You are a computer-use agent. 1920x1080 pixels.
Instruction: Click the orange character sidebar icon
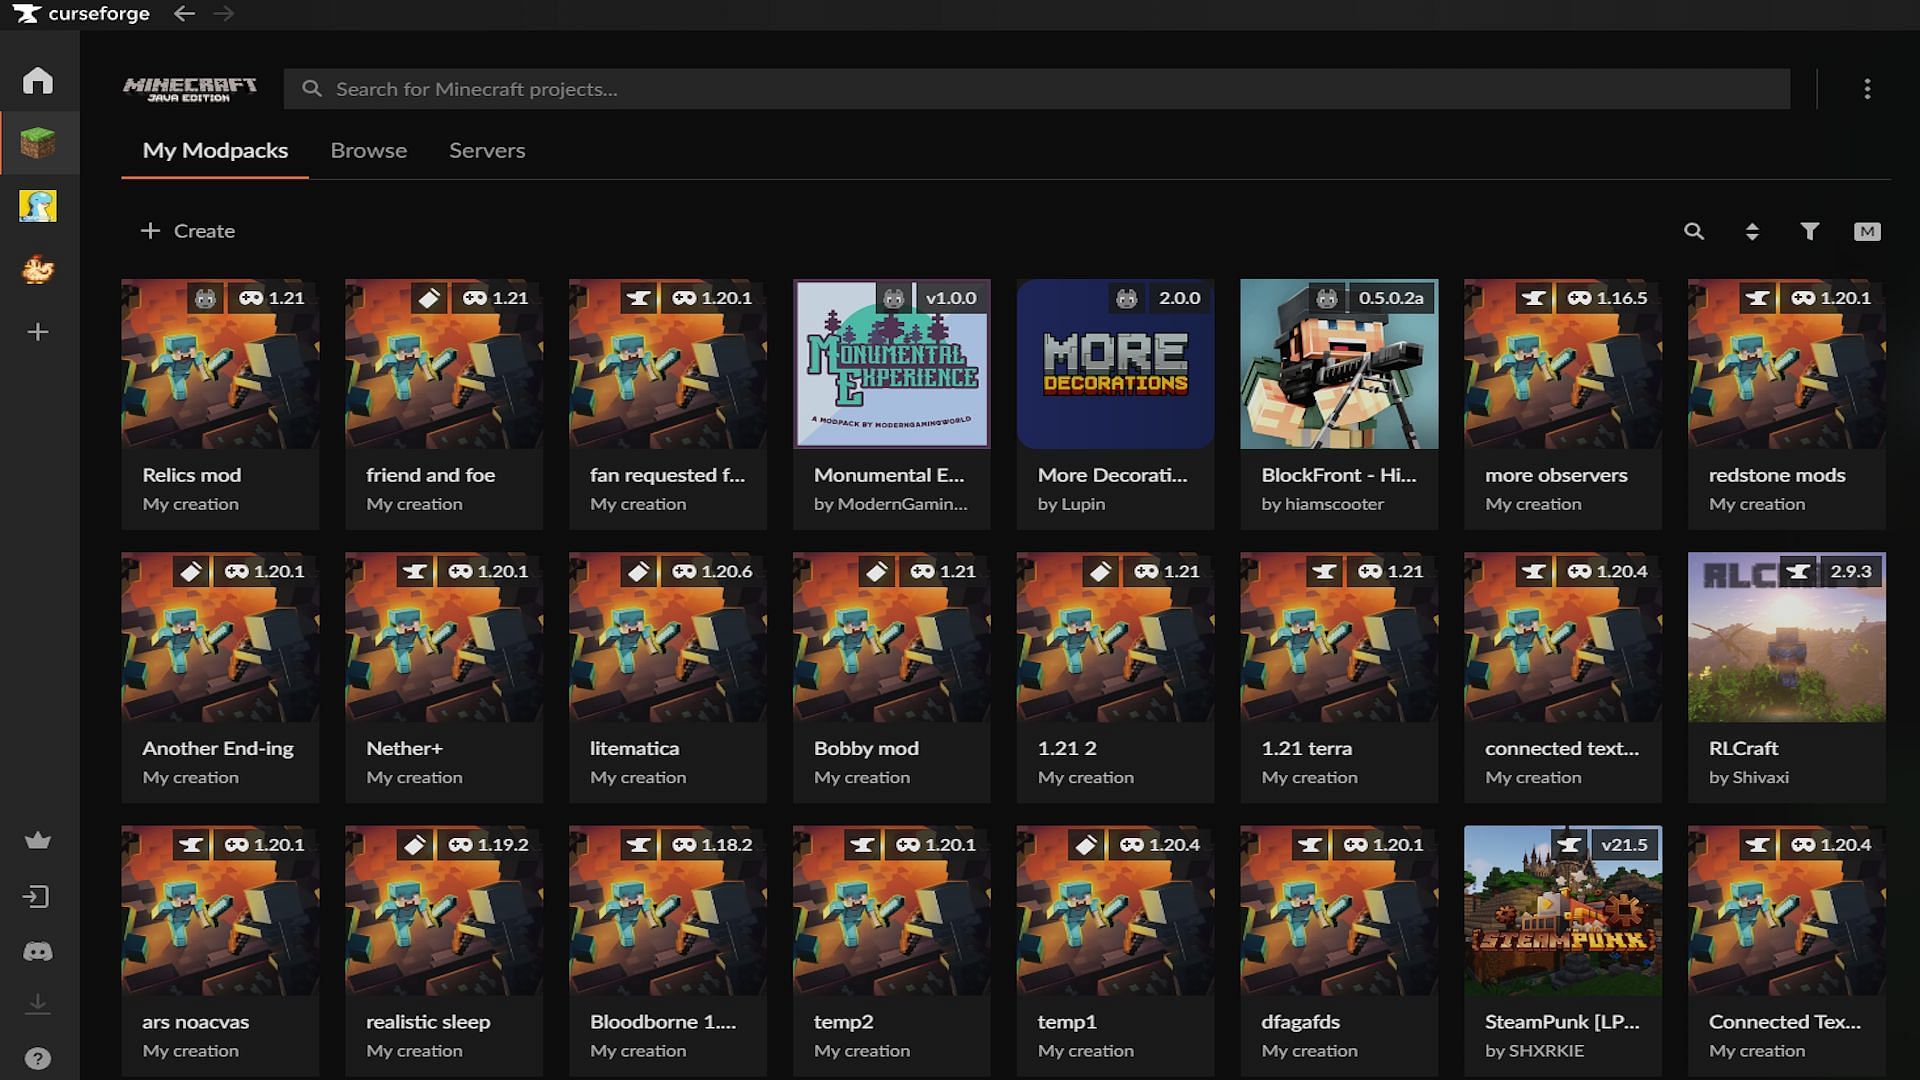[x=37, y=269]
